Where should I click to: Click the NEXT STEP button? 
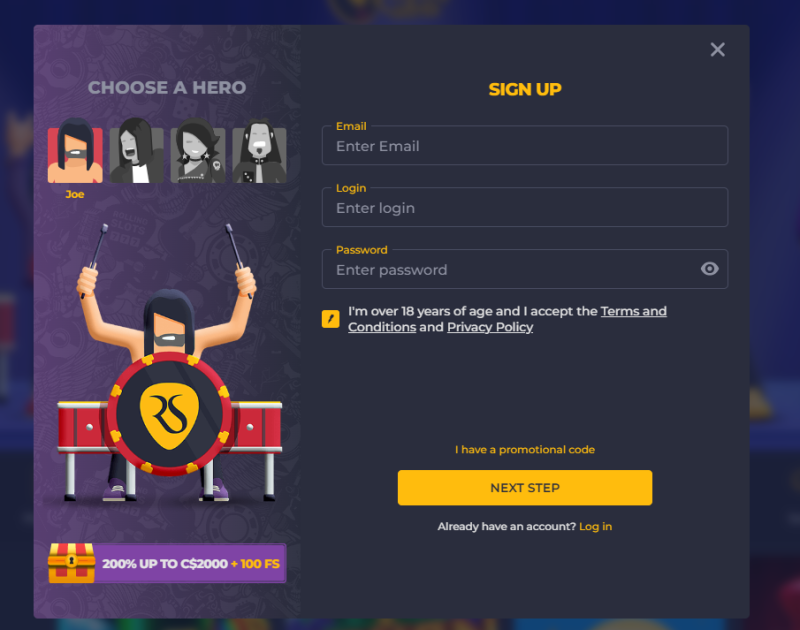[525, 488]
